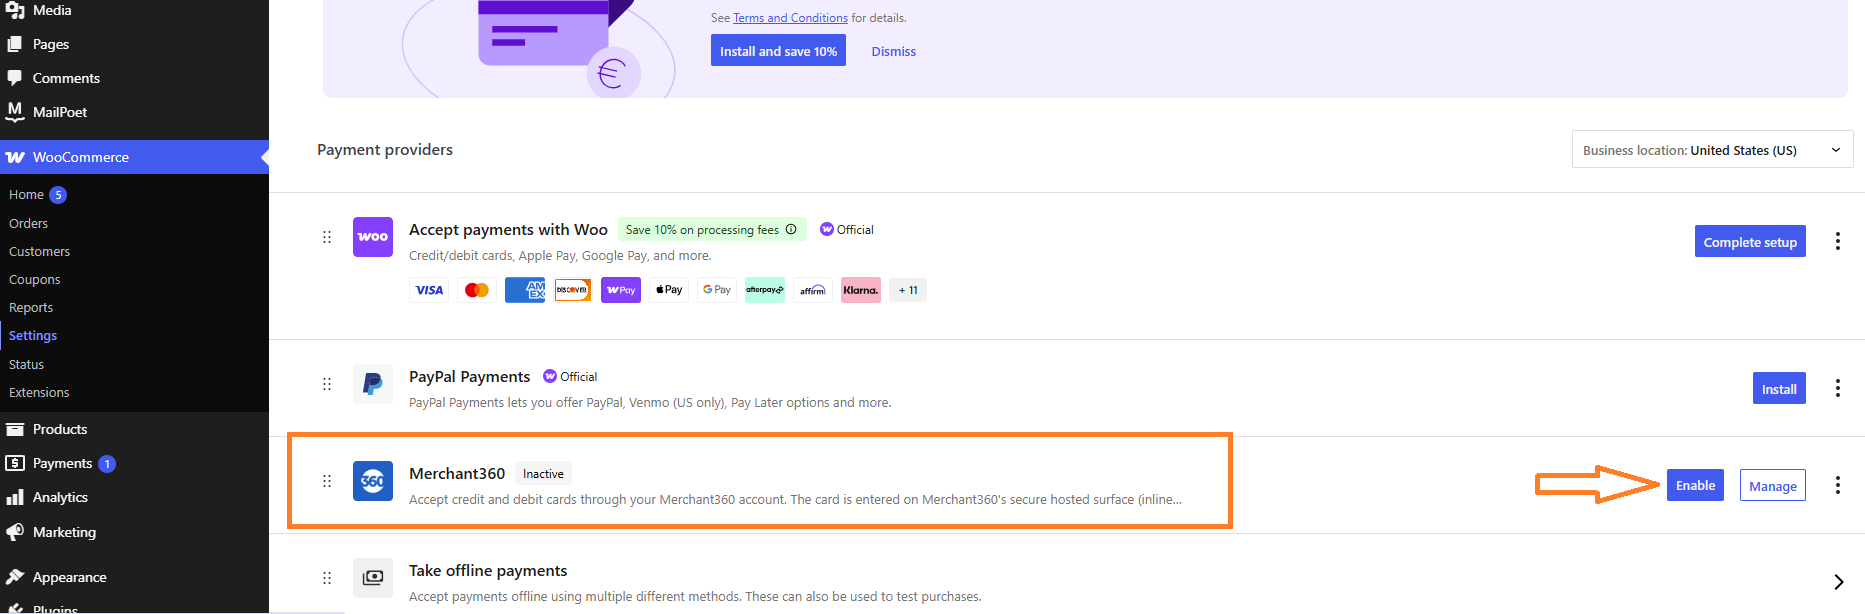Click the drag handle for Woo payments row
The height and width of the screenshot is (614, 1865).
tap(327, 237)
